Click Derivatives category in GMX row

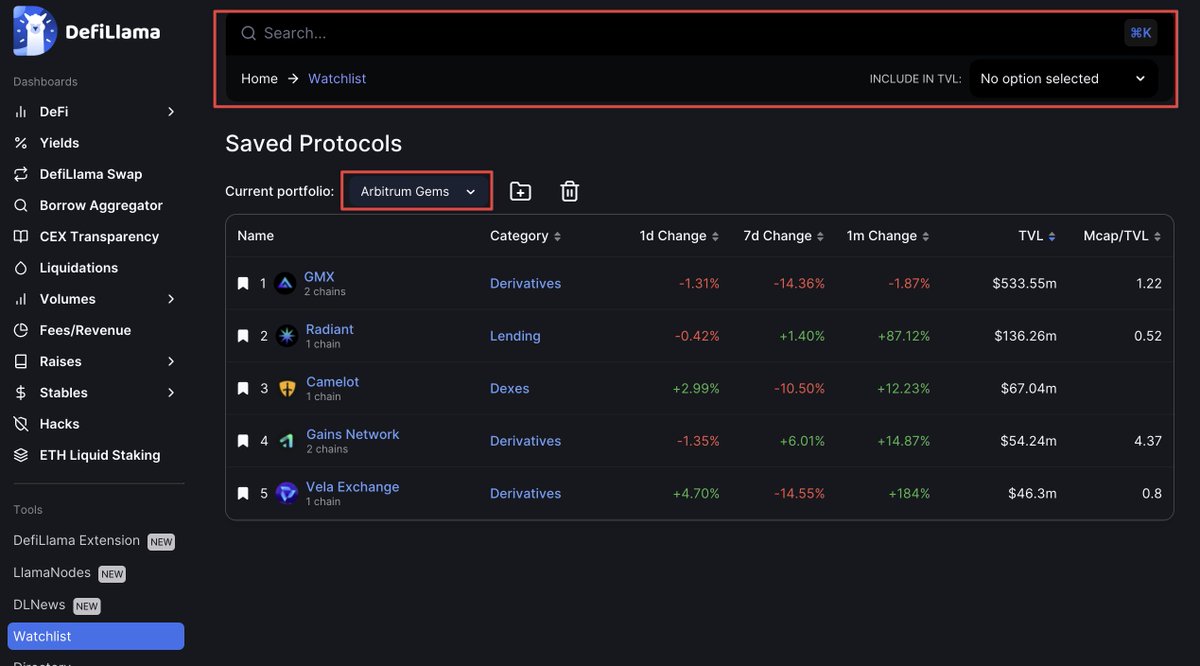pyautogui.click(x=526, y=284)
